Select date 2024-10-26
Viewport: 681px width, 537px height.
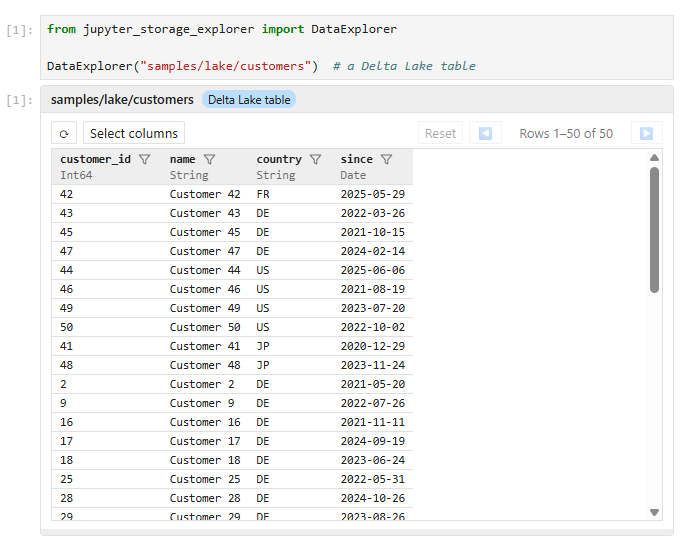coord(373,498)
